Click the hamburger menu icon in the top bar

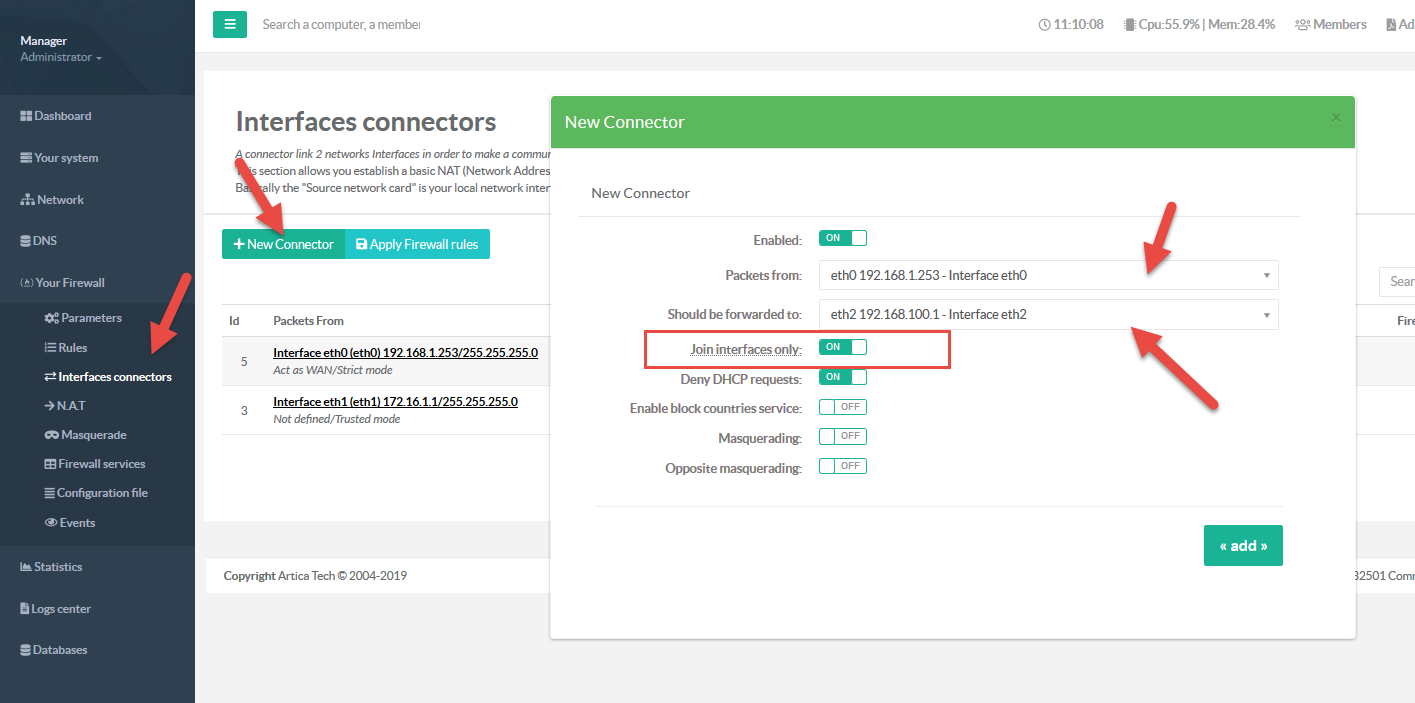pos(229,24)
